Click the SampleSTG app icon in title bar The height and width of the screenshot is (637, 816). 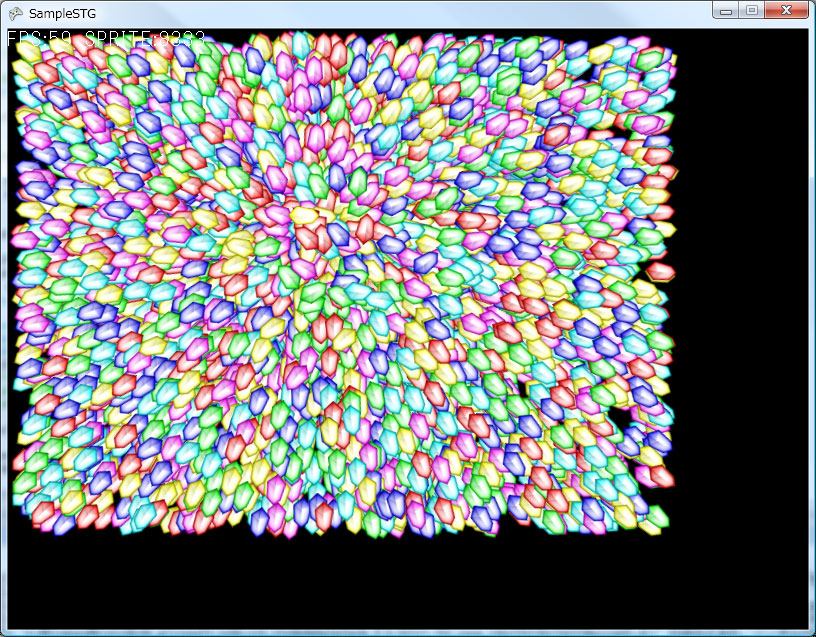(15, 13)
